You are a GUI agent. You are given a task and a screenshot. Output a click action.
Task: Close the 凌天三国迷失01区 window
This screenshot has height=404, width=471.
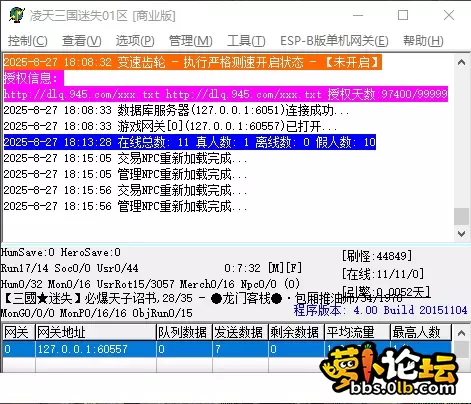point(449,15)
